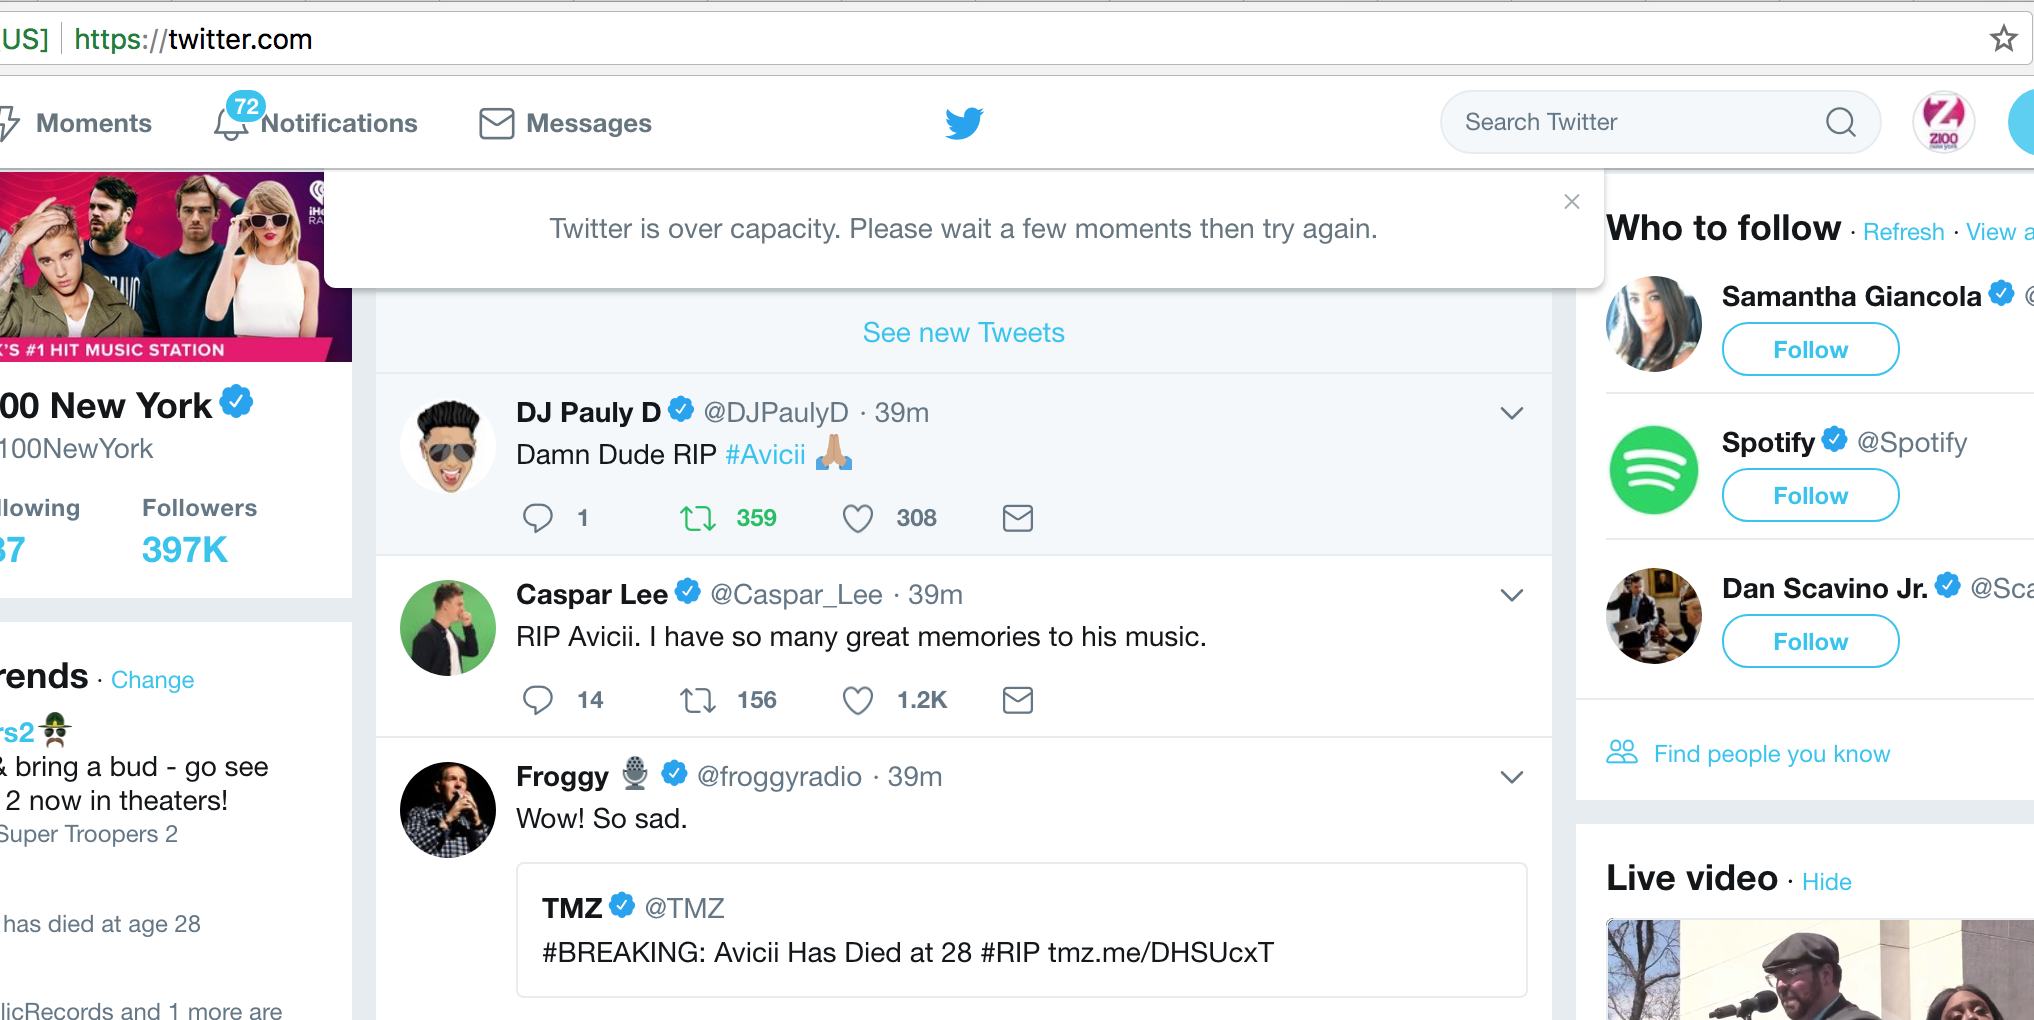Image resolution: width=2034 pixels, height=1020 pixels.
Task: Retweet Caspar Lee's RIP Avicii tweet
Action: [698, 700]
